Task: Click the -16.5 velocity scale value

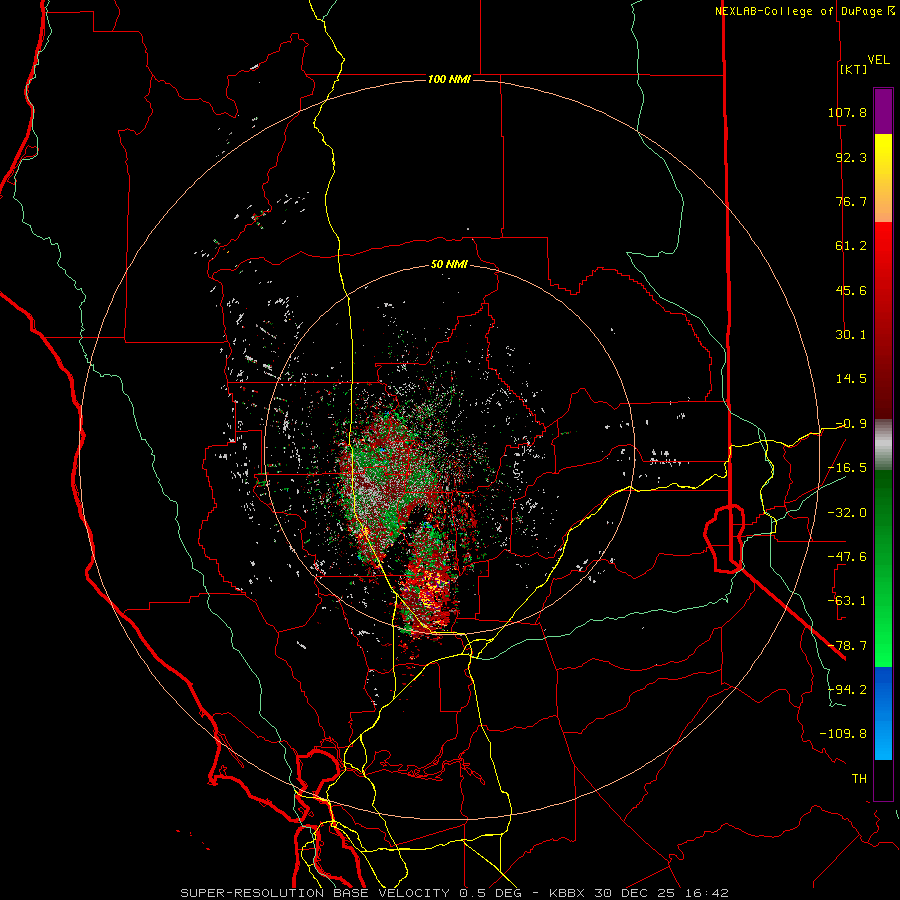Action: 847,468
